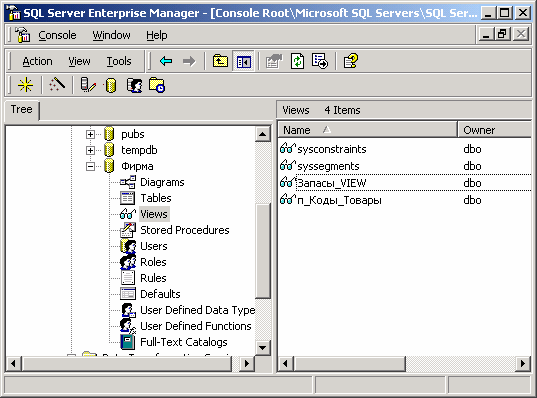Open the Help menu
This screenshot has height=398, width=537.
coord(157,35)
